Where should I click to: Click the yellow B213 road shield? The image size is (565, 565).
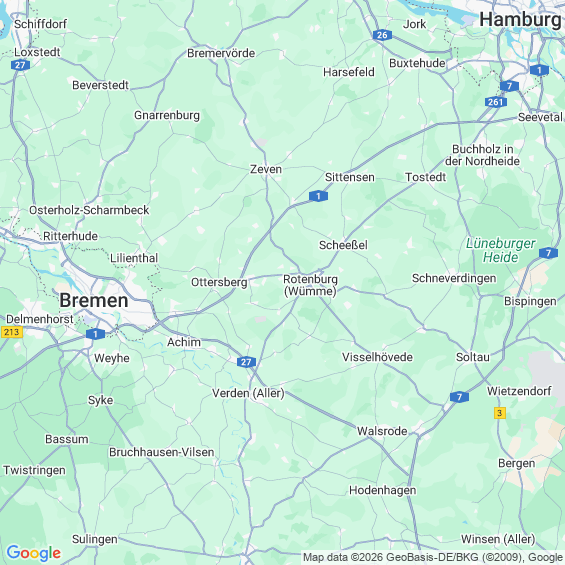point(12,332)
